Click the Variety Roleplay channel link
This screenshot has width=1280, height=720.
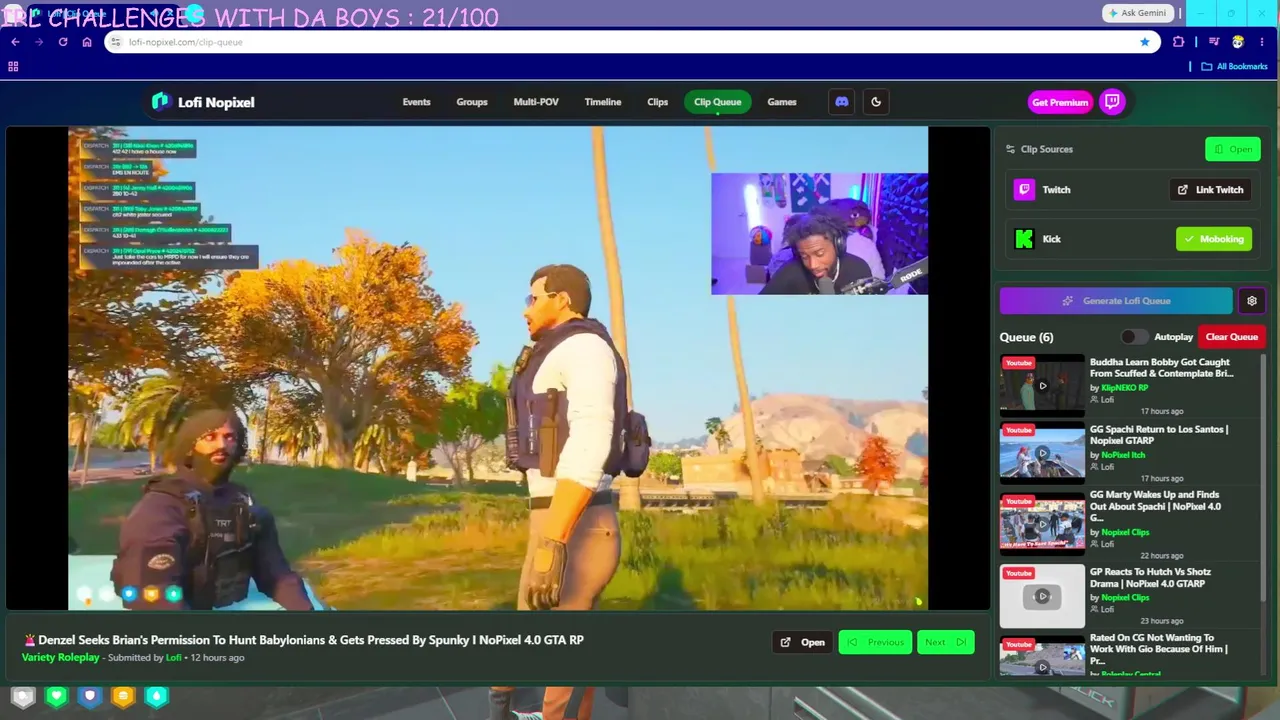61,657
